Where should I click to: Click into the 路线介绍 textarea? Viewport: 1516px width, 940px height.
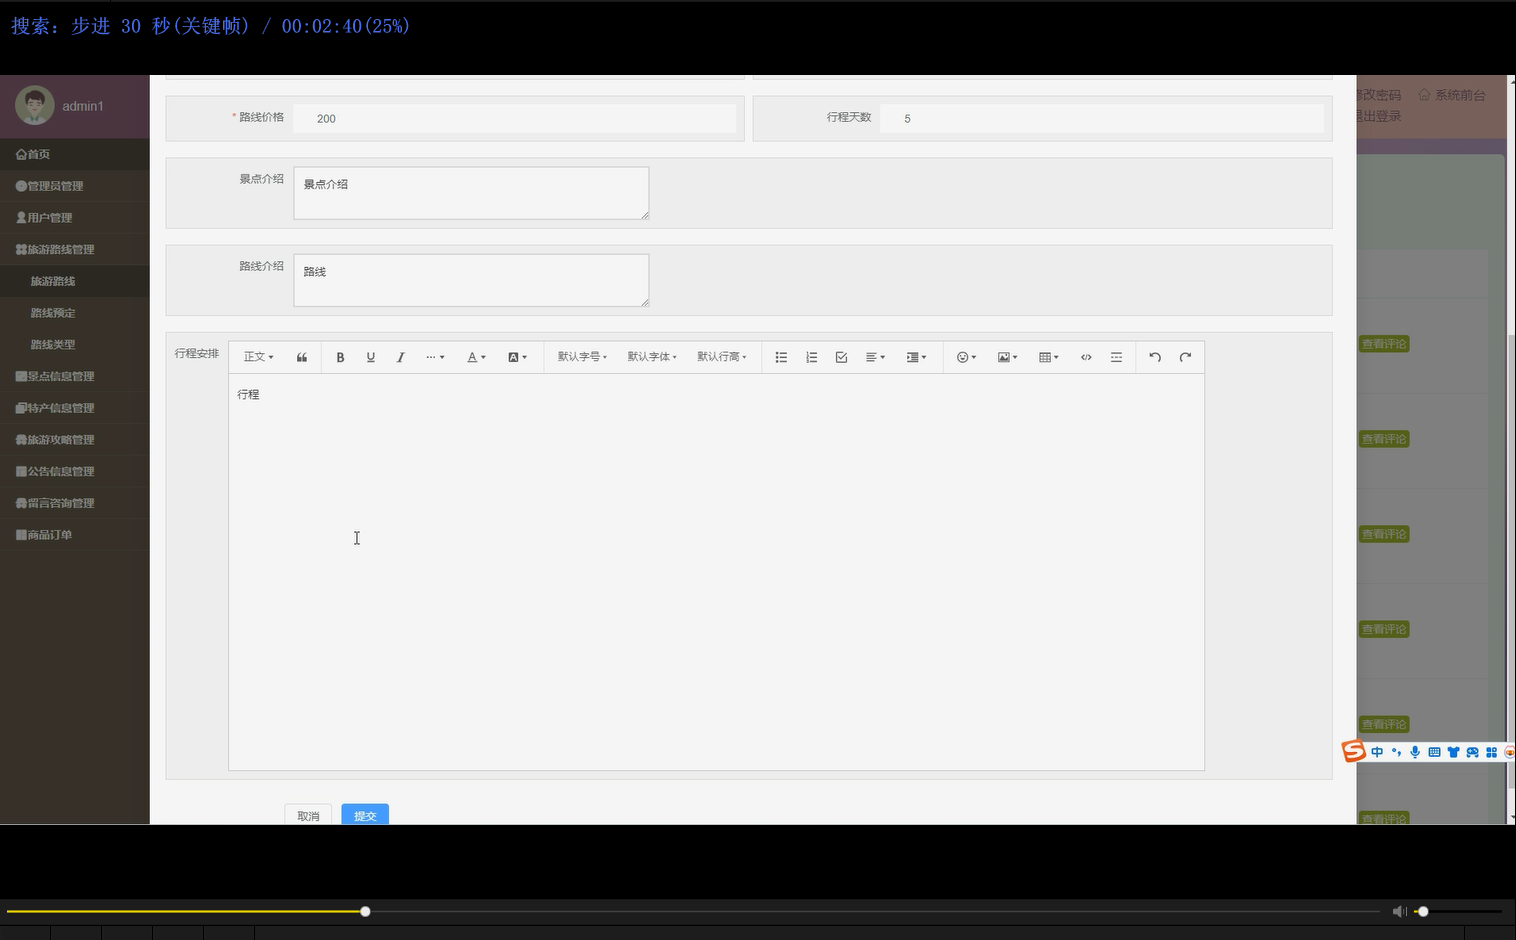tap(471, 280)
